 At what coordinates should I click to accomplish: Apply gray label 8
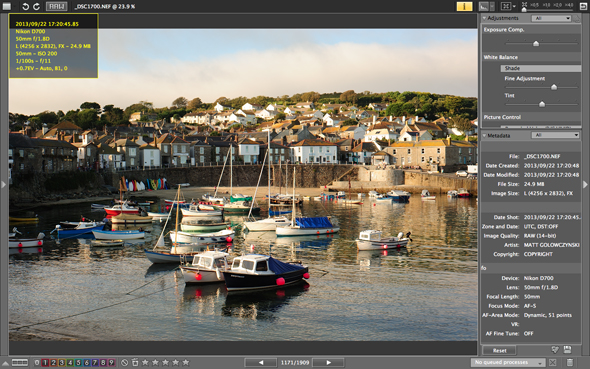point(103,363)
